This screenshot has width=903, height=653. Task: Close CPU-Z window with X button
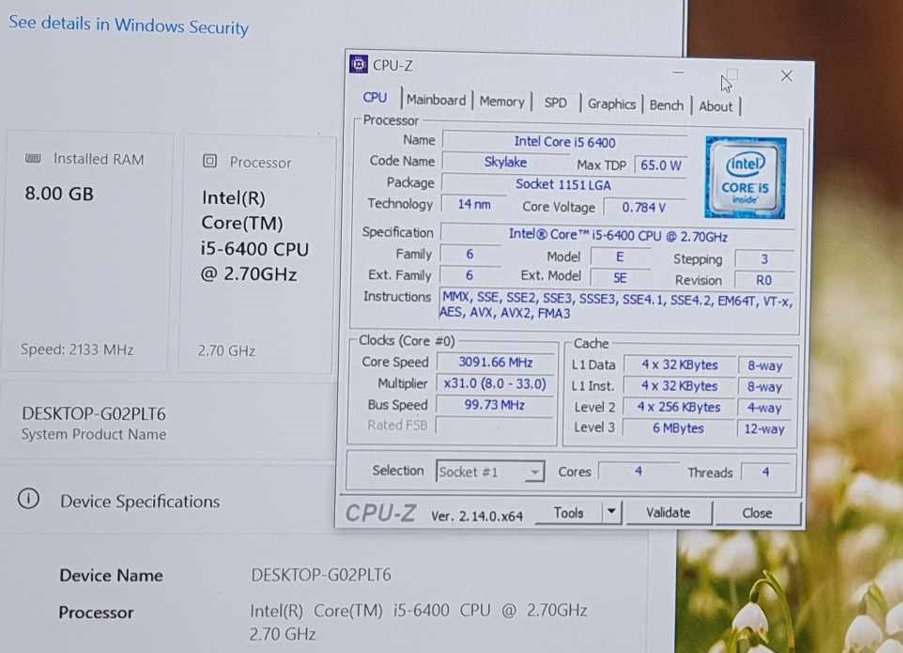click(x=786, y=75)
